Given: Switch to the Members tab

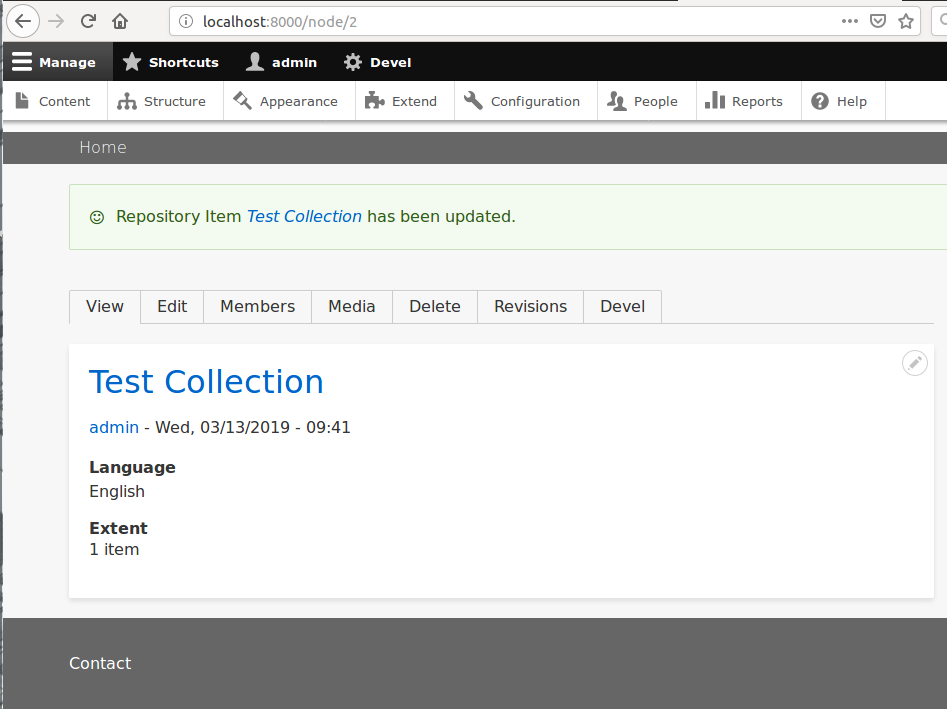Looking at the screenshot, I should tap(257, 306).
